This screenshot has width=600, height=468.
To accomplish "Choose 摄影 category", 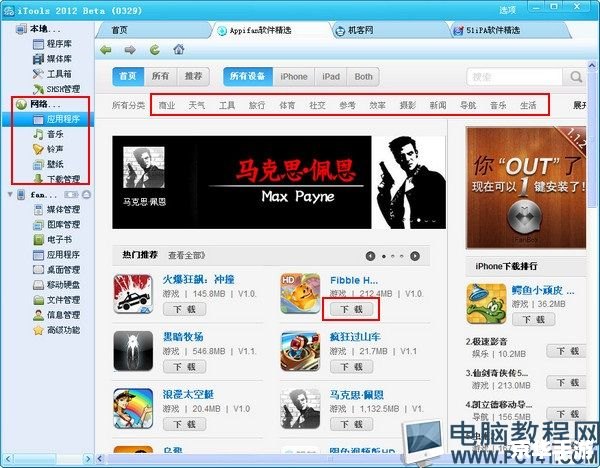I will (408, 105).
